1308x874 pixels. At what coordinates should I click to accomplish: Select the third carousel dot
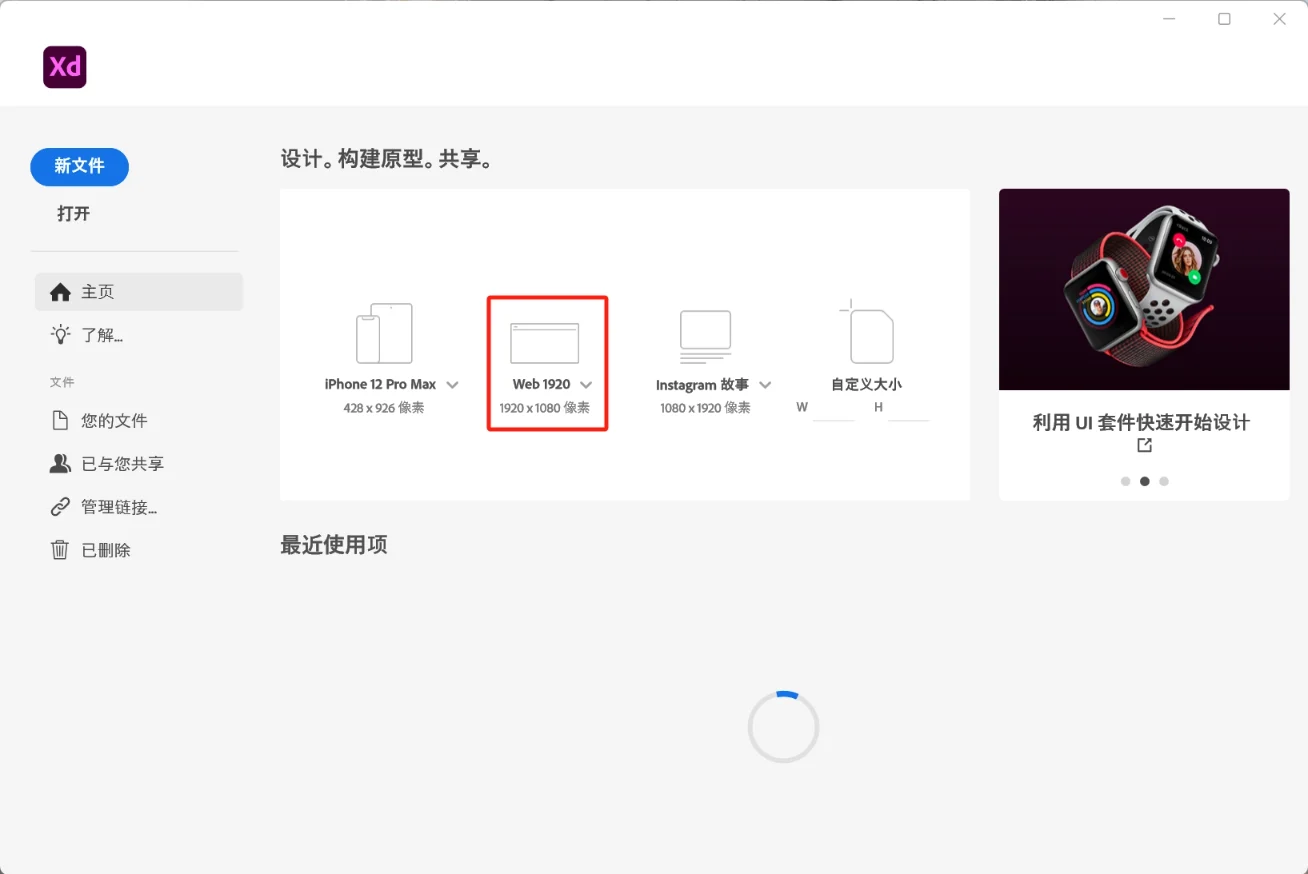(1164, 481)
